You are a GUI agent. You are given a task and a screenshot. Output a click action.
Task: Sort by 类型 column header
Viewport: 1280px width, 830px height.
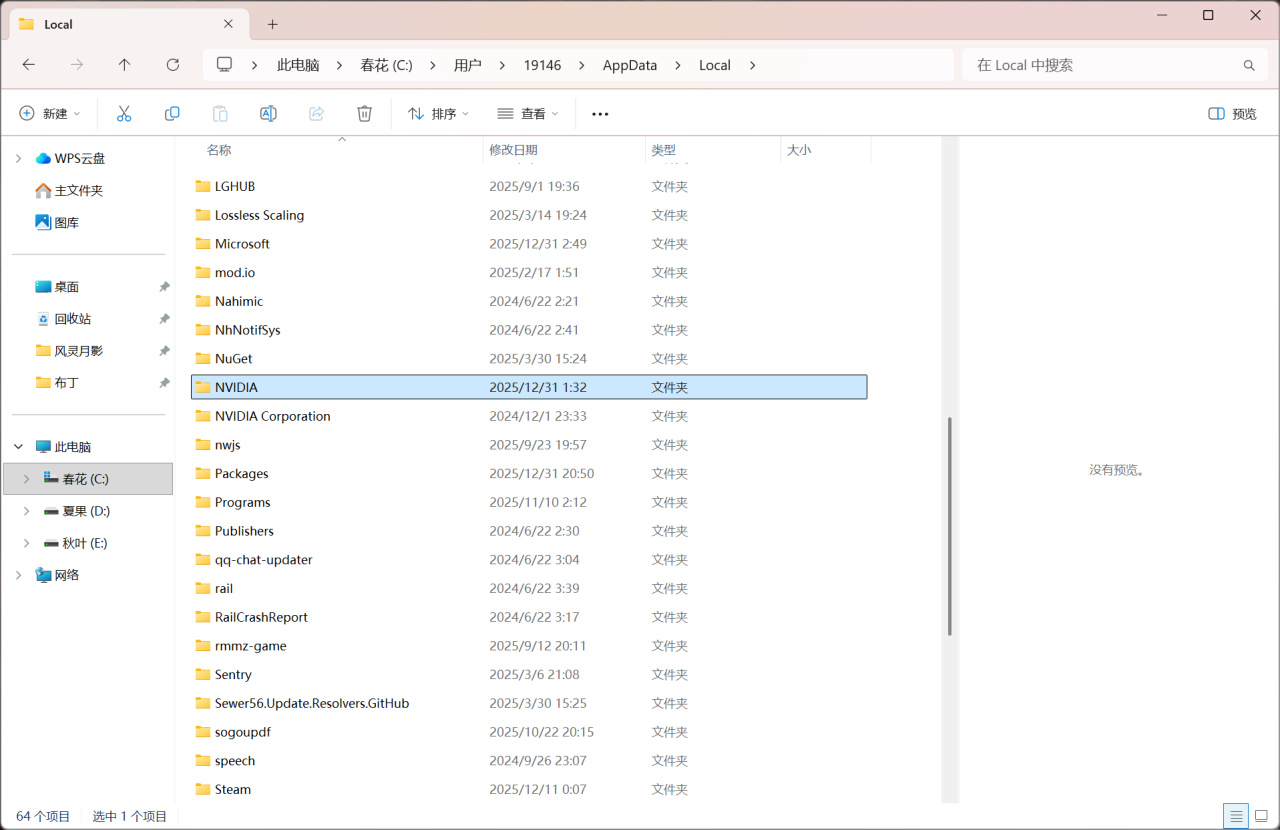pyautogui.click(x=664, y=150)
